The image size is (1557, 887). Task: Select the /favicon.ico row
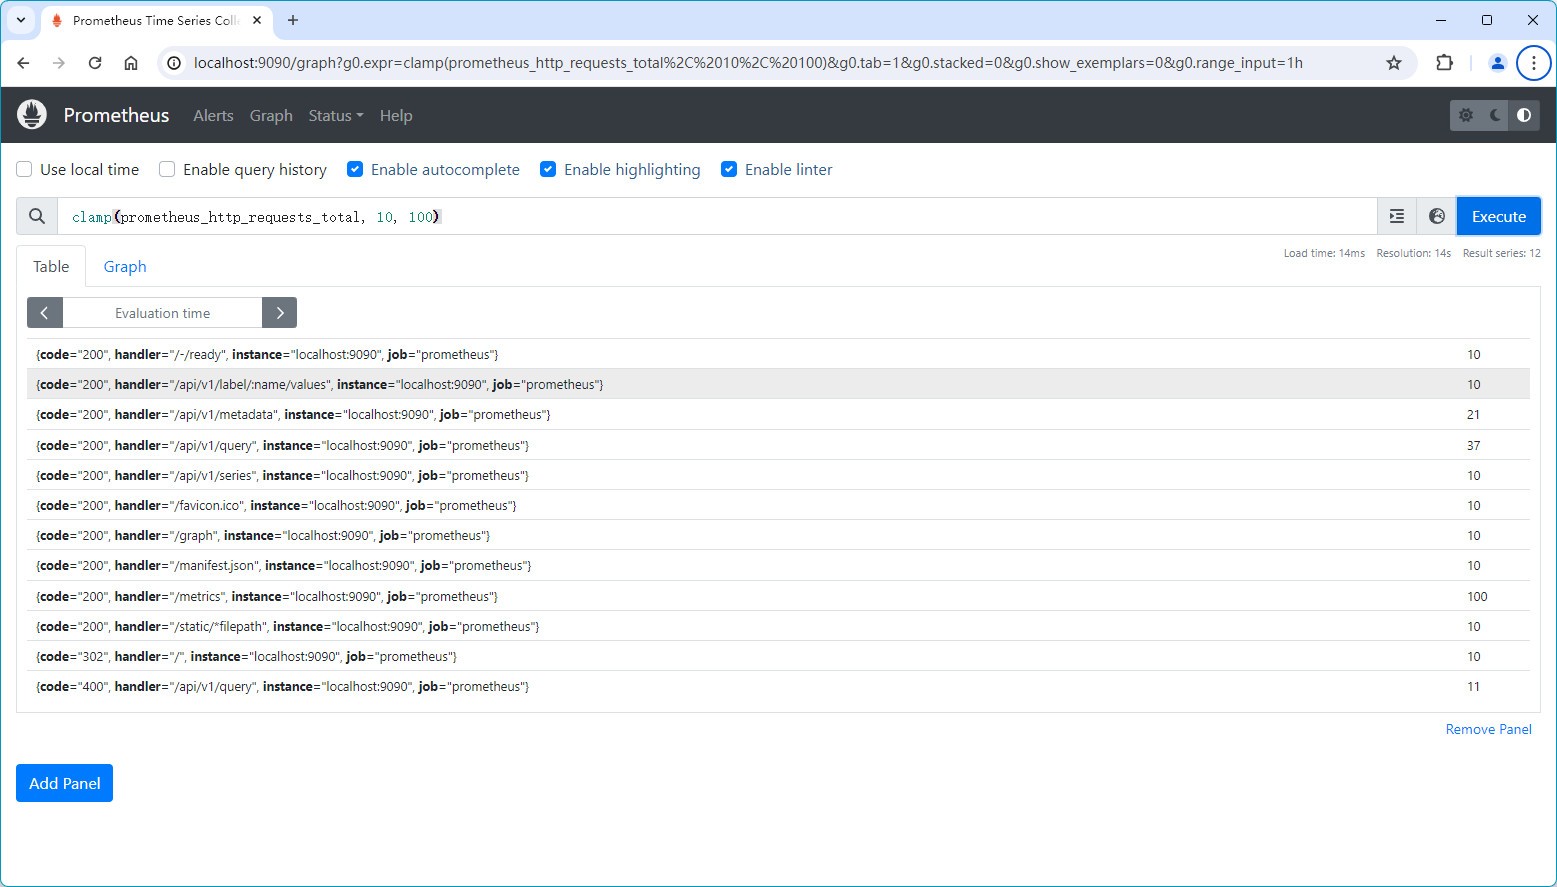click(778, 505)
